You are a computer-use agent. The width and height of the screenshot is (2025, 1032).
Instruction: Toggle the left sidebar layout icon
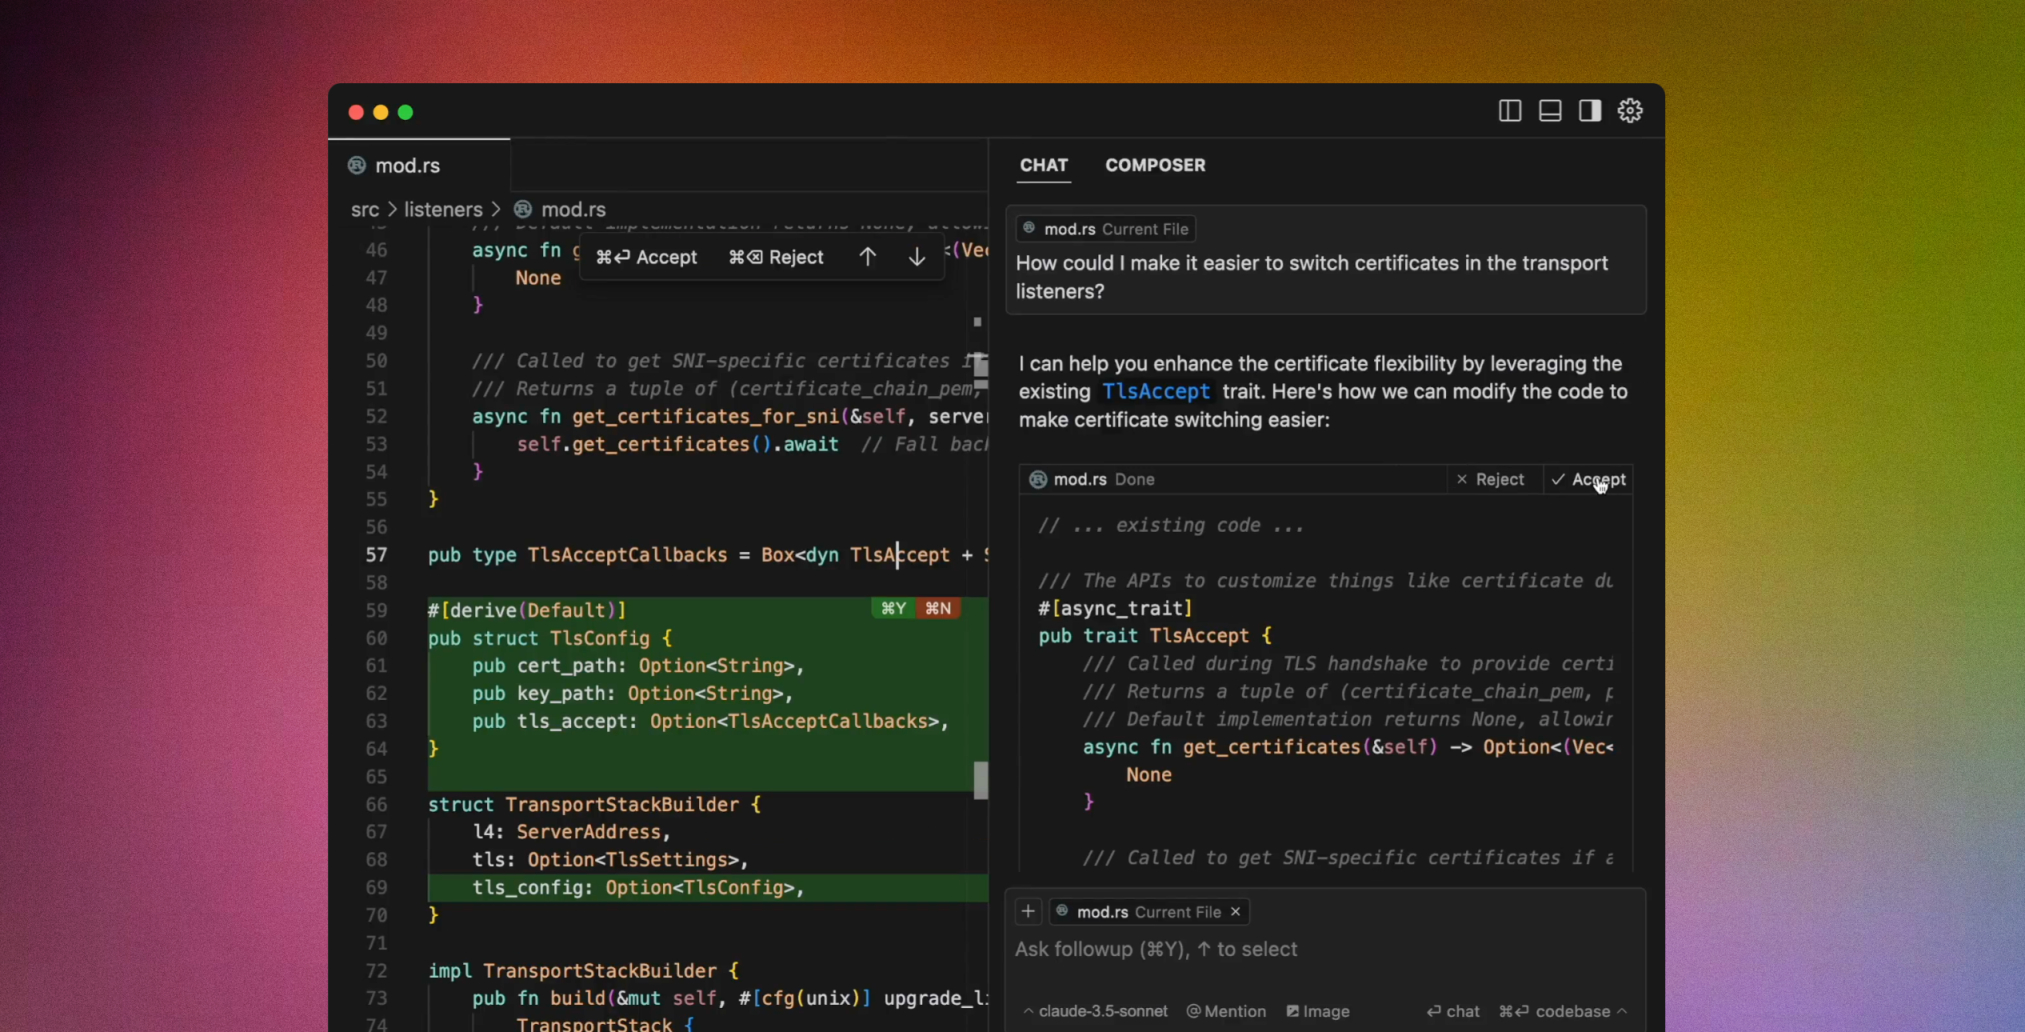tap(1510, 111)
